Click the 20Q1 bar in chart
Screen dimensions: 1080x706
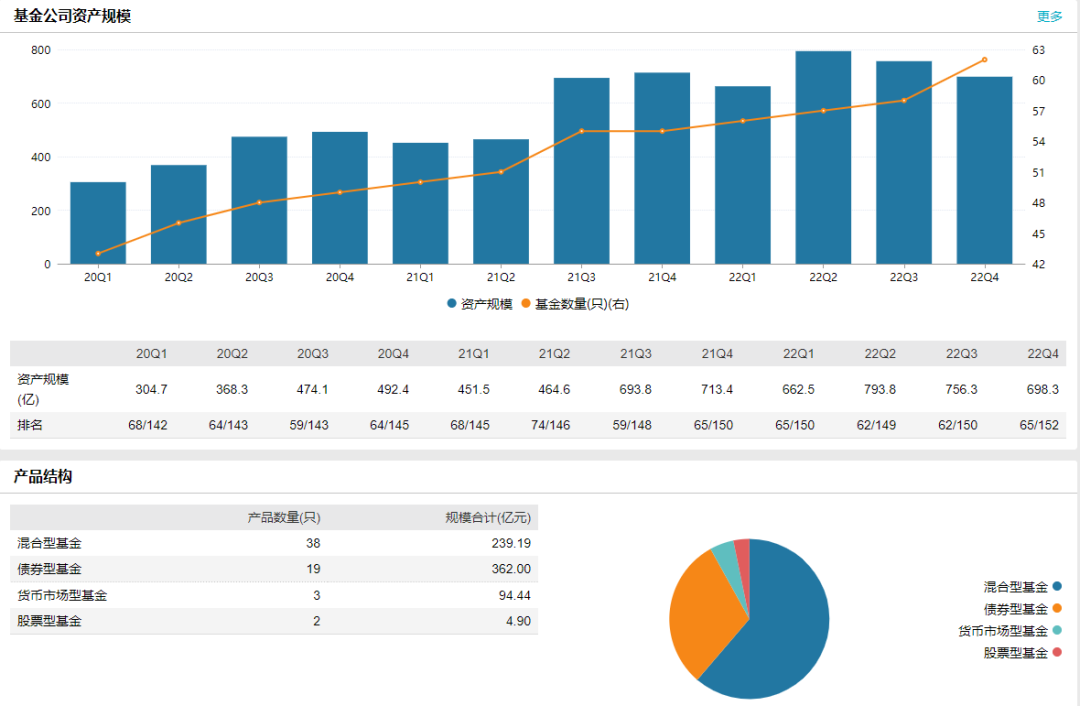(98, 224)
